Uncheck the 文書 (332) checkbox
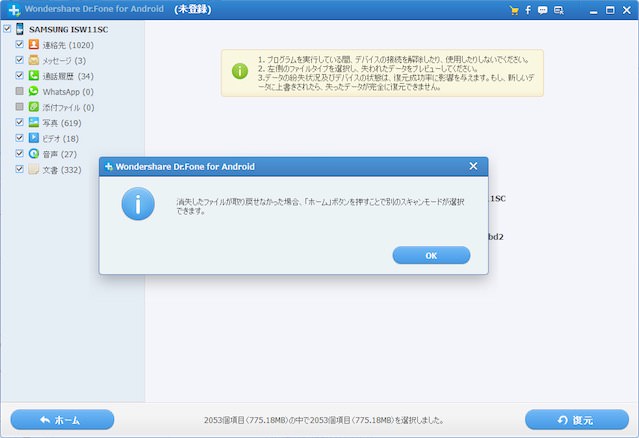Image resolution: width=639 pixels, height=438 pixels. (x=19, y=169)
